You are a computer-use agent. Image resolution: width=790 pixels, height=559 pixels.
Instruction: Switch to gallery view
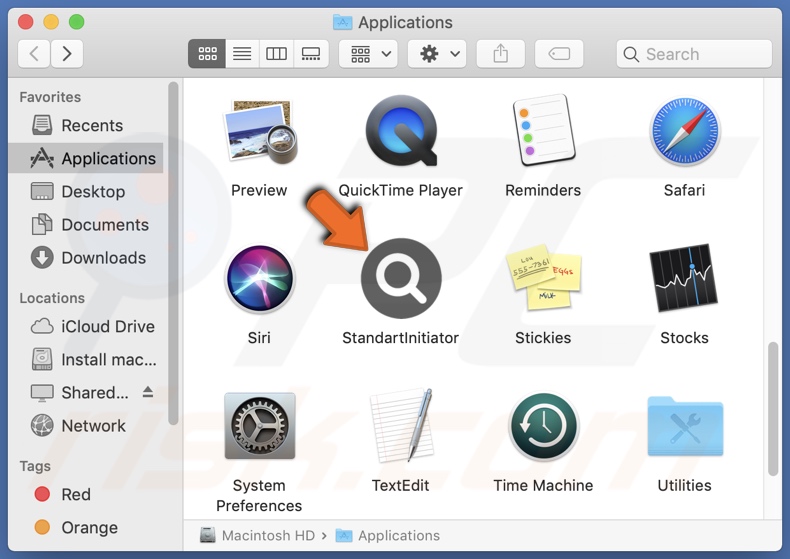click(311, 53)
